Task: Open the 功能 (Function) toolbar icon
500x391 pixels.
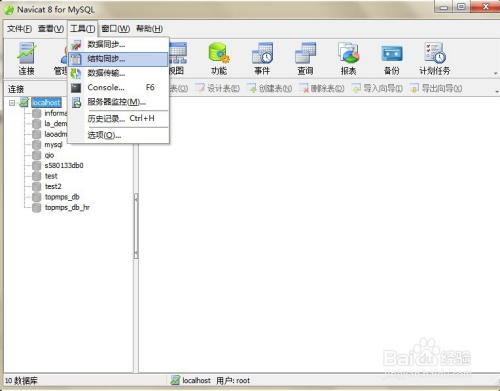Action: [x=219, y=59]
